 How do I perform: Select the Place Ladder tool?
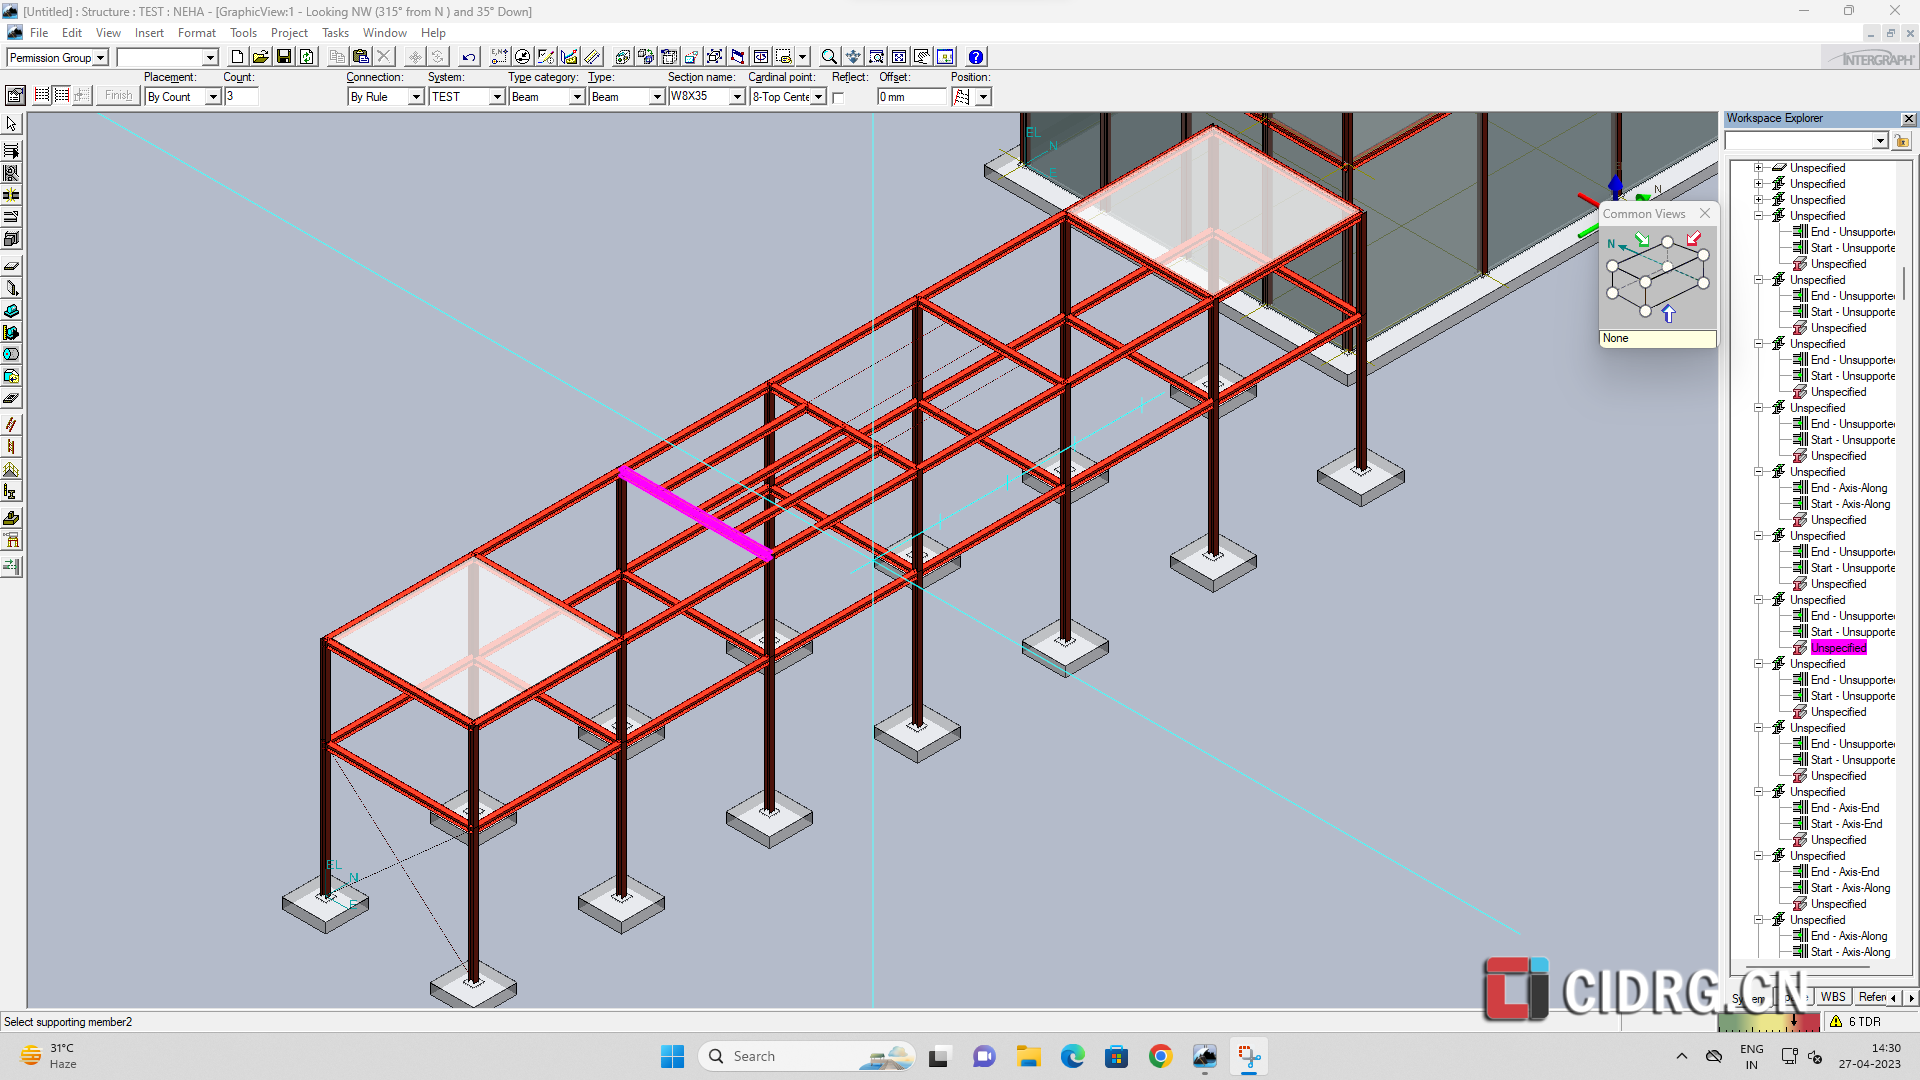coord(12,447)
